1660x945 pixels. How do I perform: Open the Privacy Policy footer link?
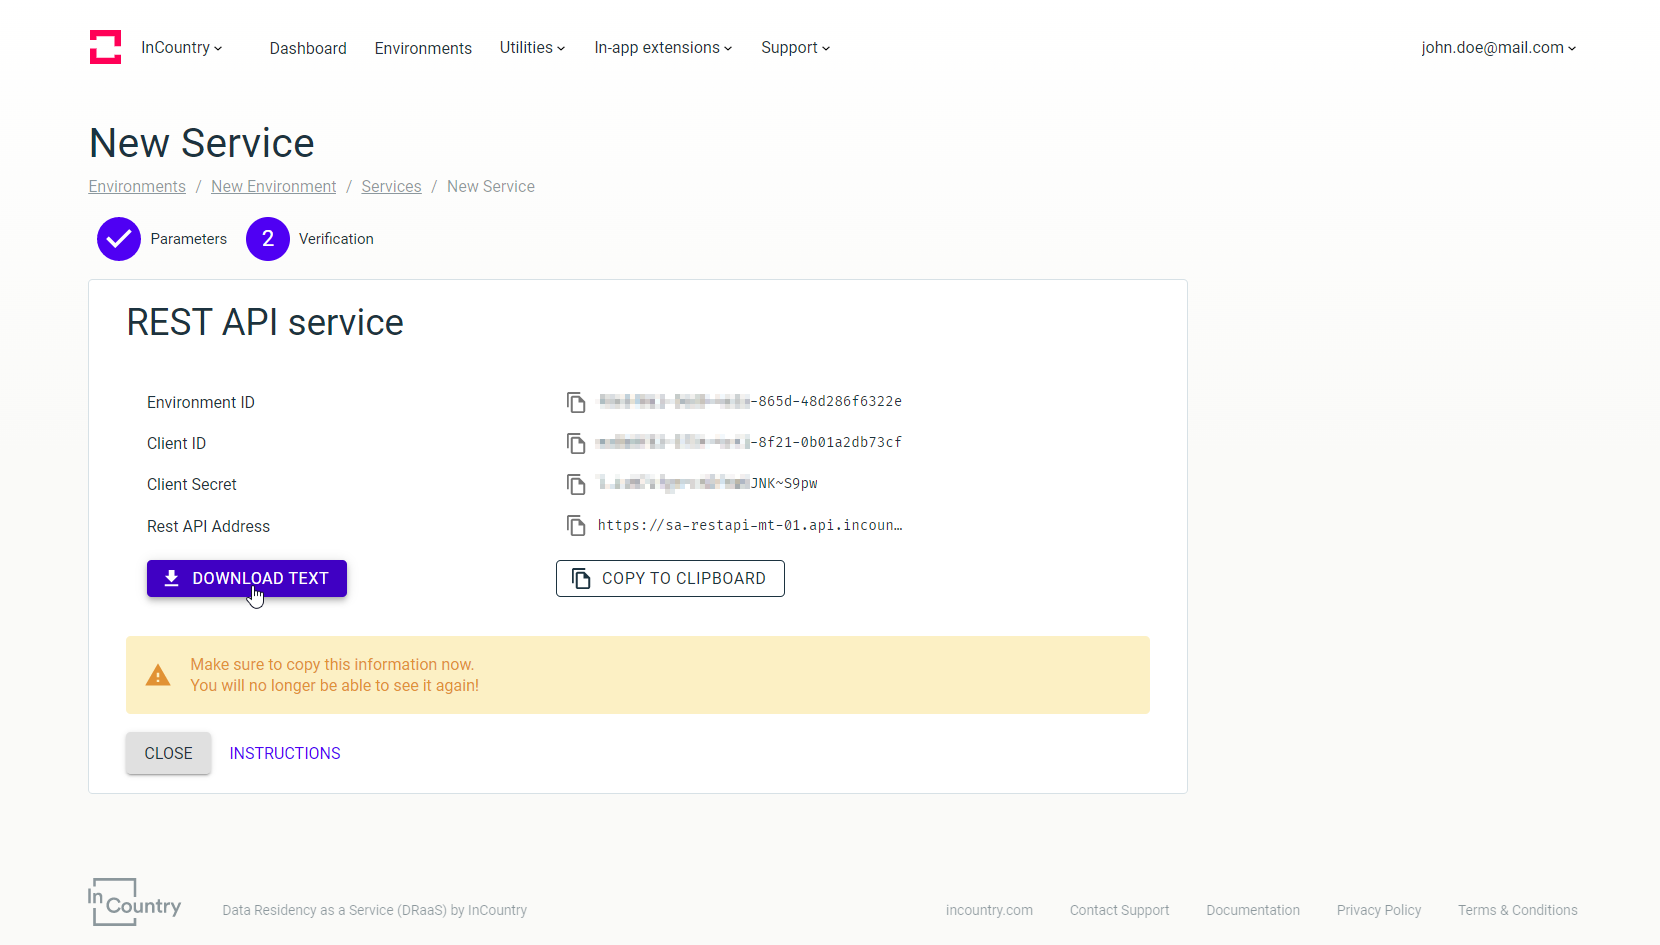[1379, 910]
